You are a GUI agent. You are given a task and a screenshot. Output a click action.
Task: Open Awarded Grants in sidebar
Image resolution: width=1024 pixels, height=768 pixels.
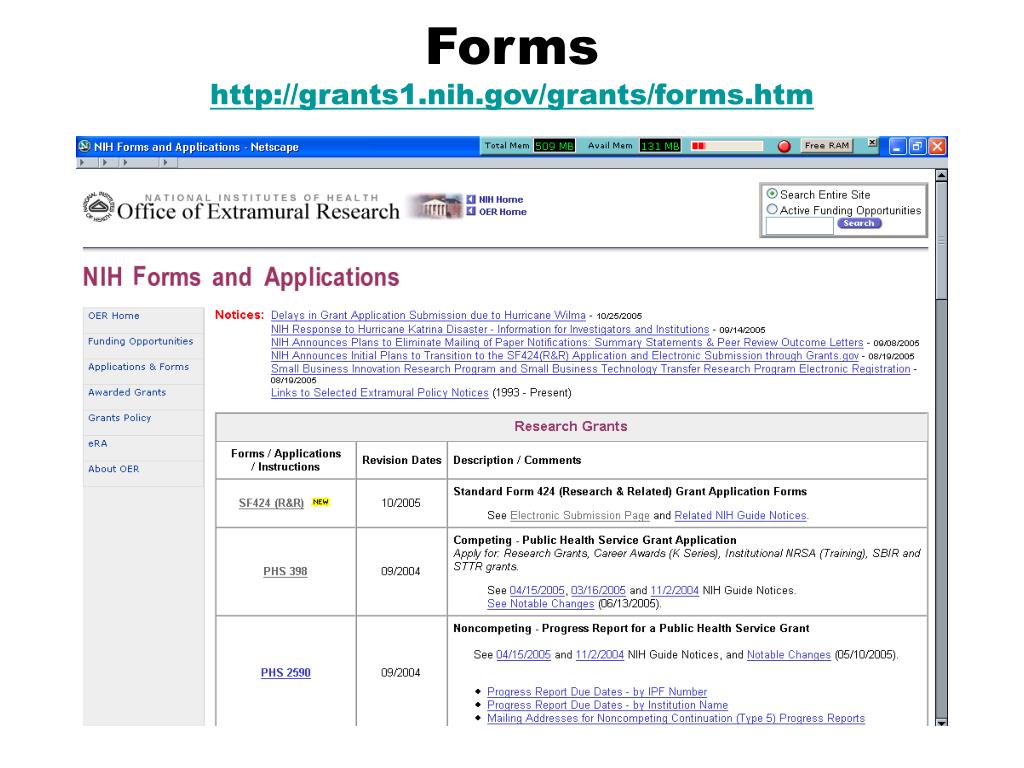(x=127, y=392)
